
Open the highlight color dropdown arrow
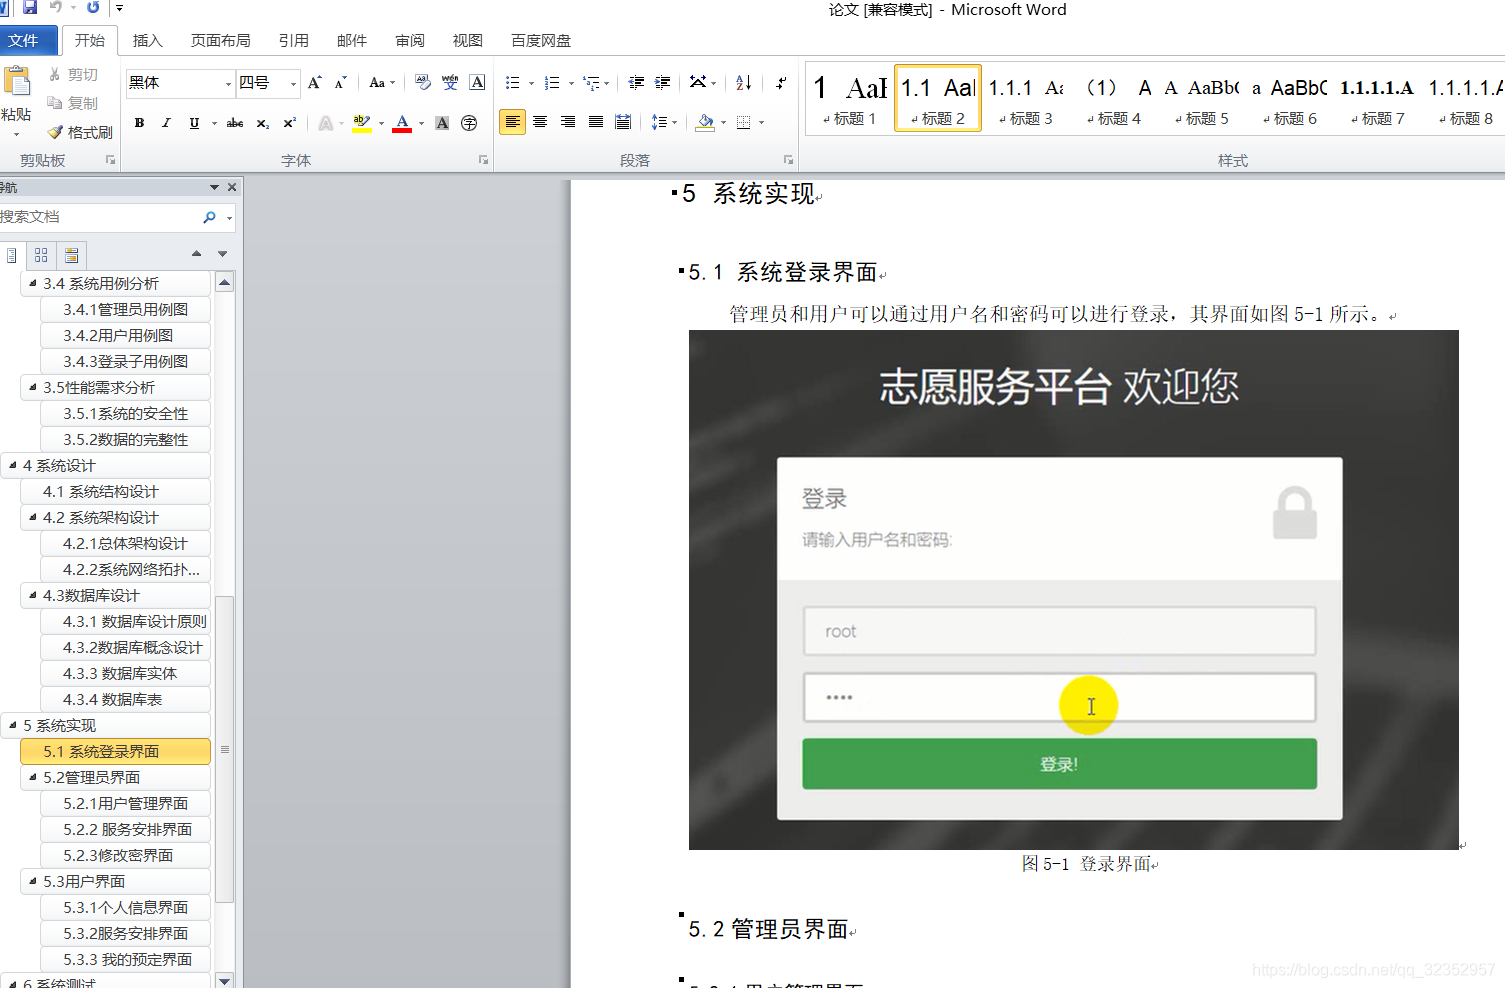coord(381,123)
